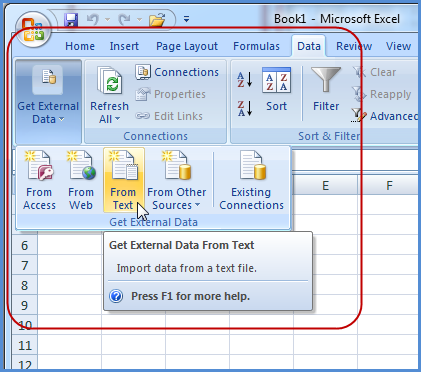The image size is (421, 372).
Task: Select row 9 header
Action: tap(25, 305)
